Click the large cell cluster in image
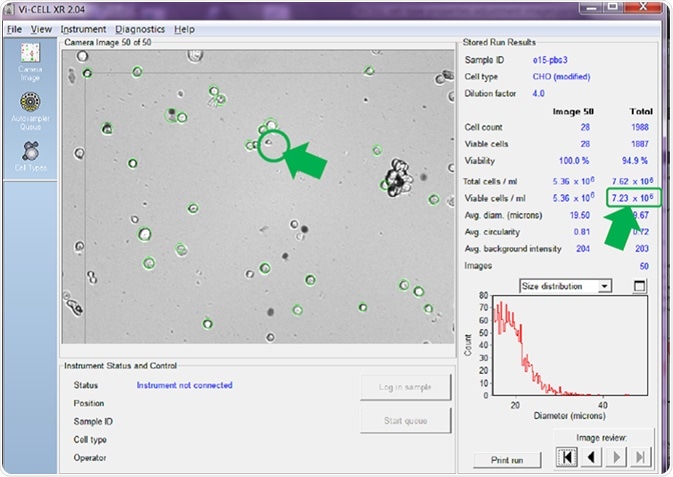 (x=398, y=180)
